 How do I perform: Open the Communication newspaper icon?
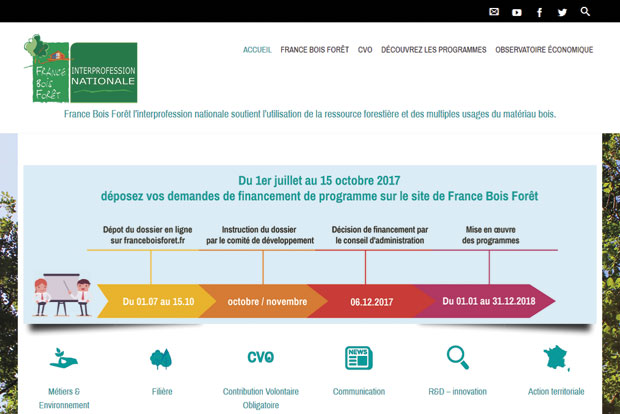[x=359, y=358]
